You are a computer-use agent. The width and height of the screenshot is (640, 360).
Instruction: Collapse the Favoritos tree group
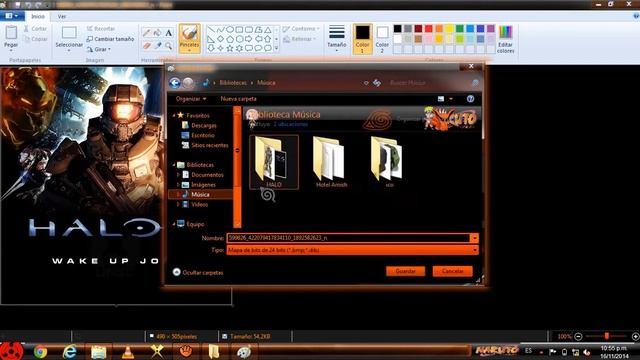click(x=174, y=116)
